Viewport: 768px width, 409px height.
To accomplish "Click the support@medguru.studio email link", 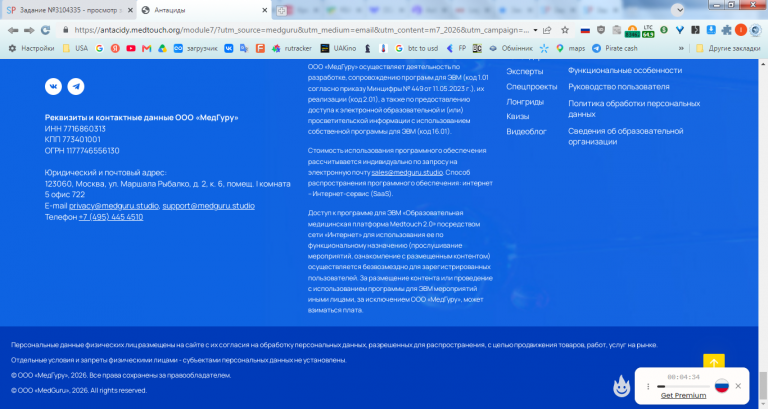I will [209, 206].
